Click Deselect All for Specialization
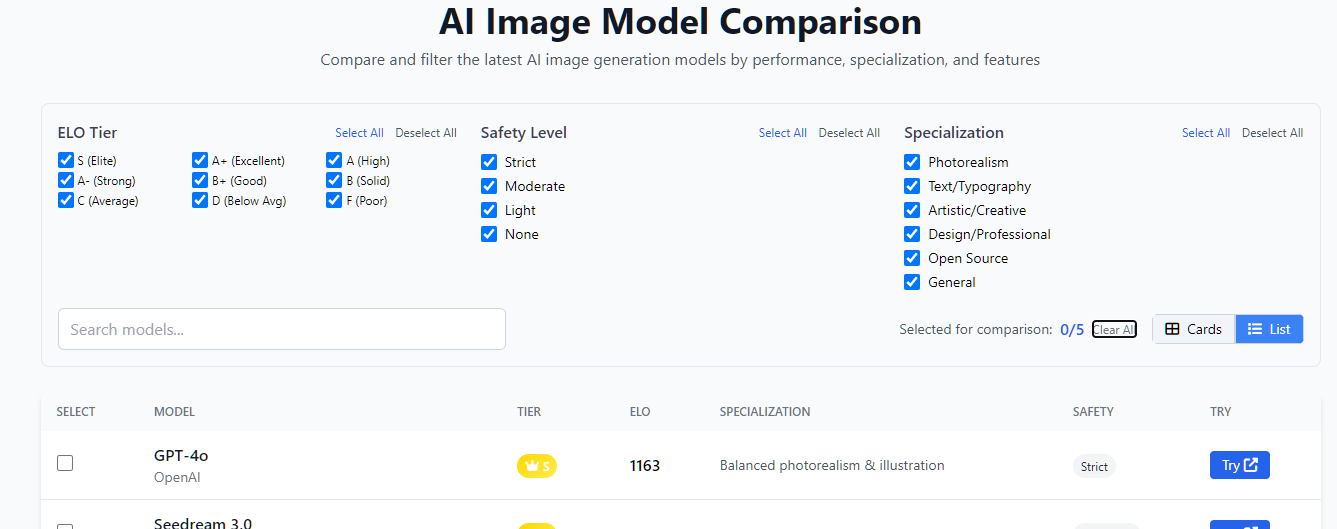Viewport: 1337px width, 529px height. click(1272, 133)
